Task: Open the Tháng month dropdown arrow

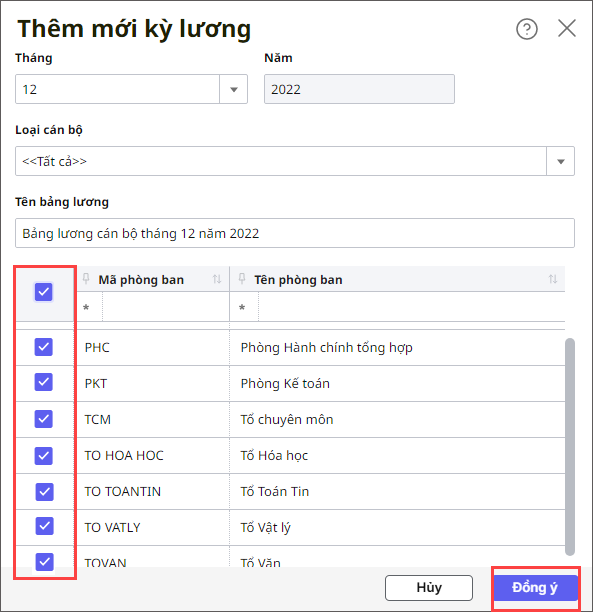Action: click(233, 89)
